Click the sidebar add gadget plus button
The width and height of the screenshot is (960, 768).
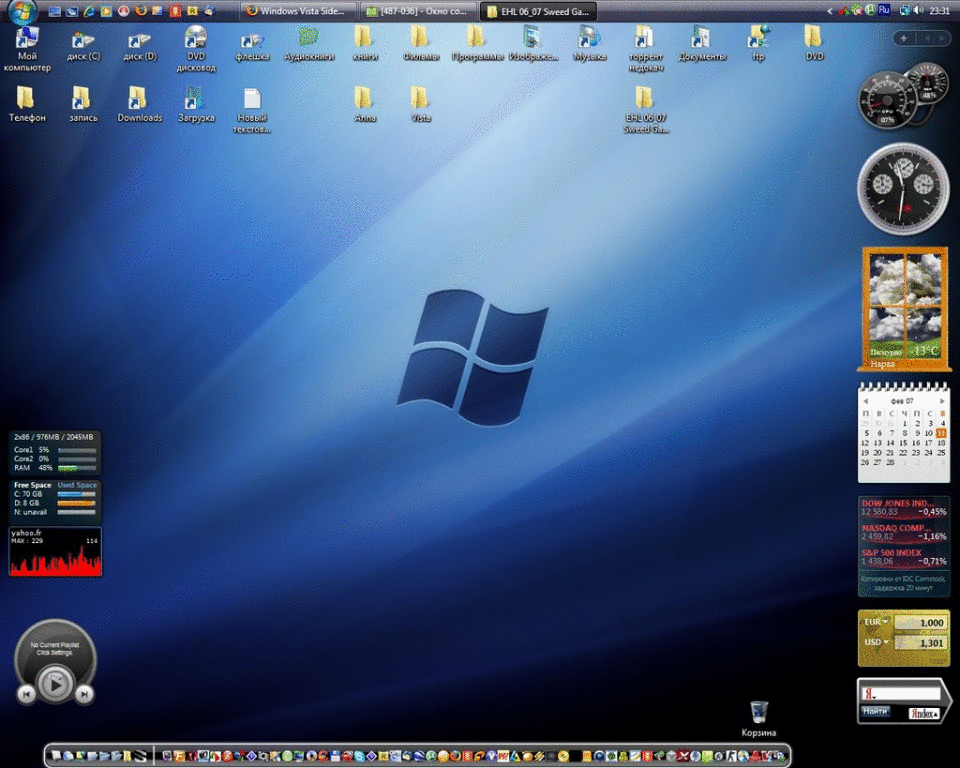pos(904,39)
